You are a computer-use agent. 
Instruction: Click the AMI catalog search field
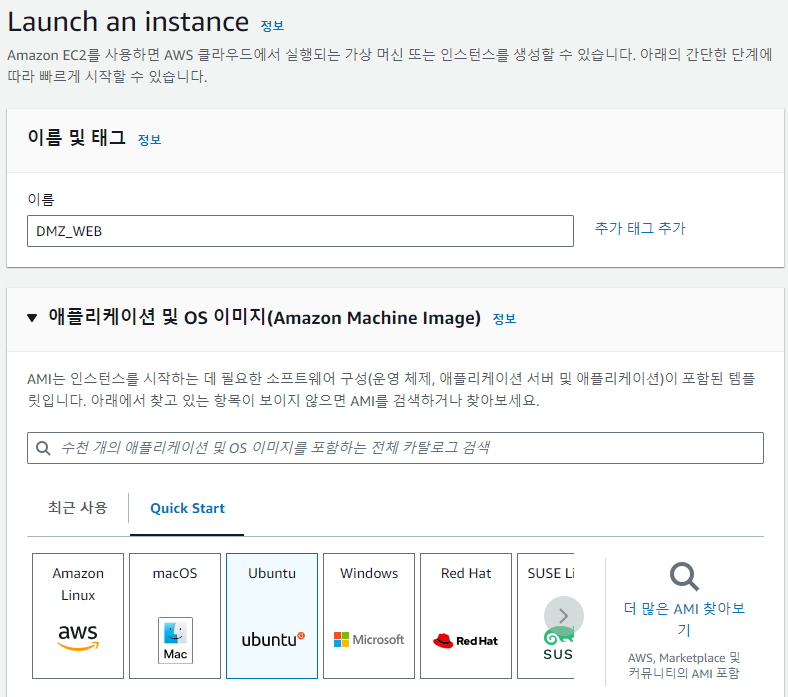(396, 448)
